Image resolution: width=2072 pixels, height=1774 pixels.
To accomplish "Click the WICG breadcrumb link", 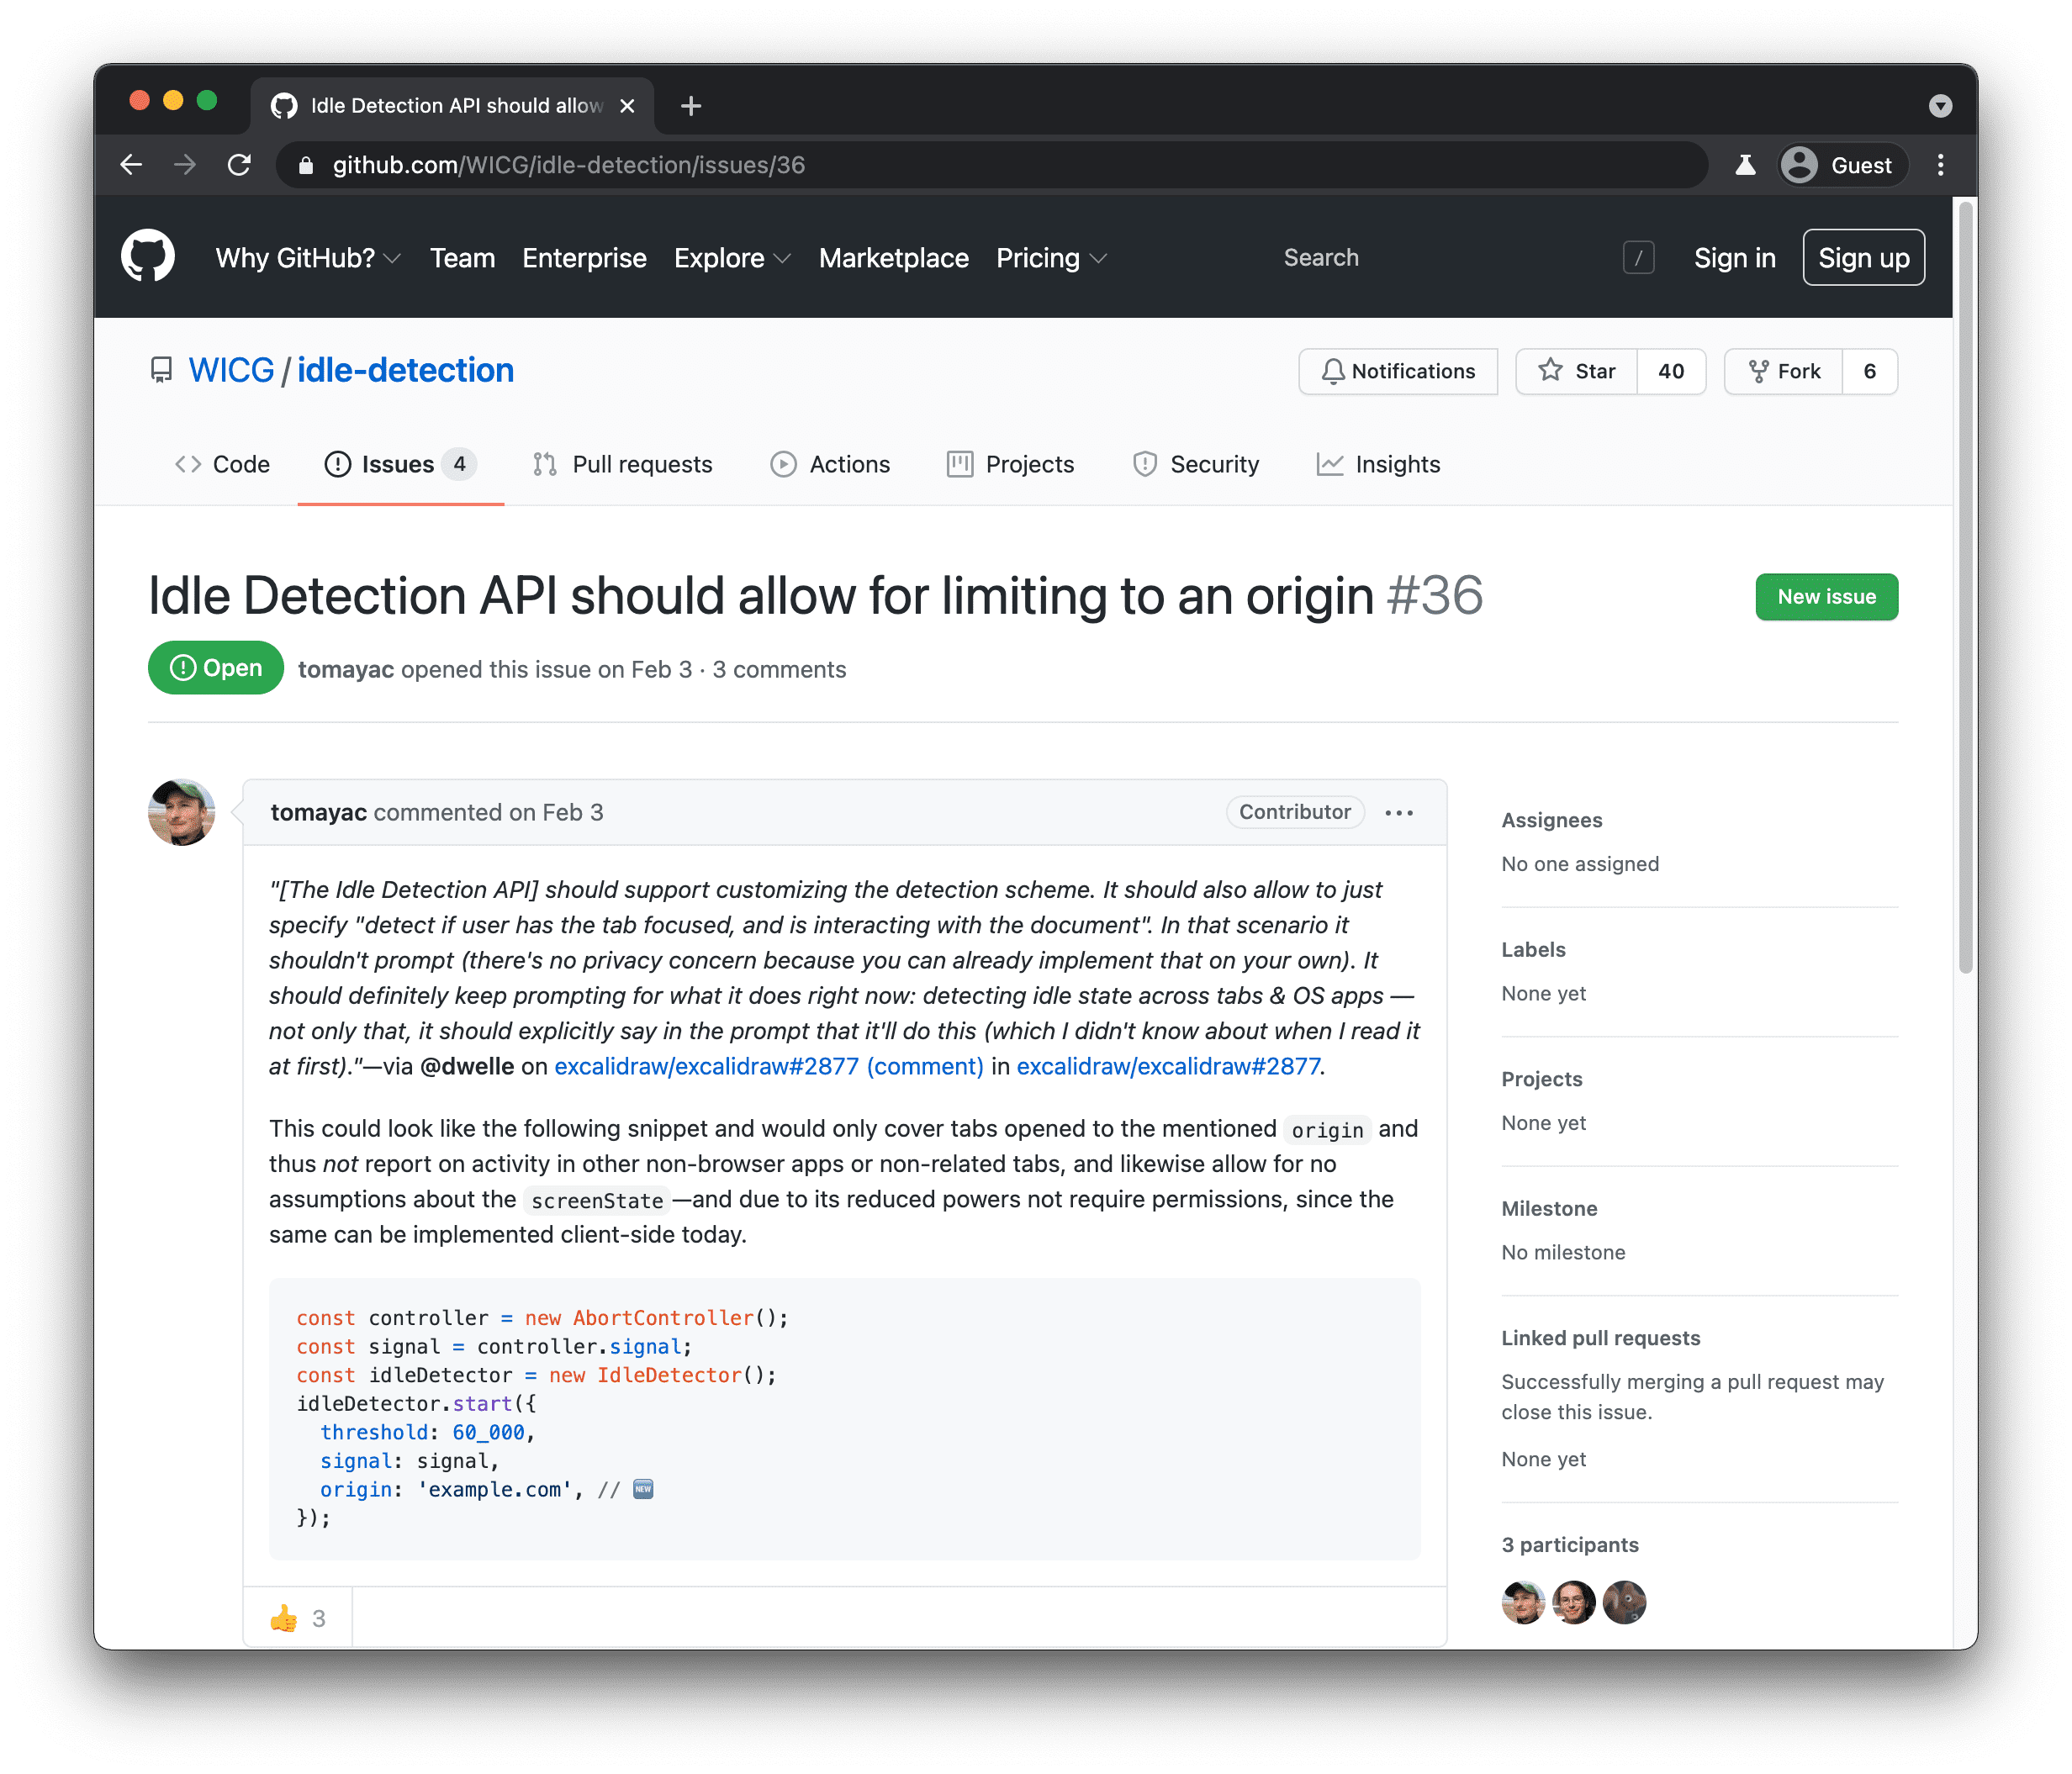I will 229,370.
